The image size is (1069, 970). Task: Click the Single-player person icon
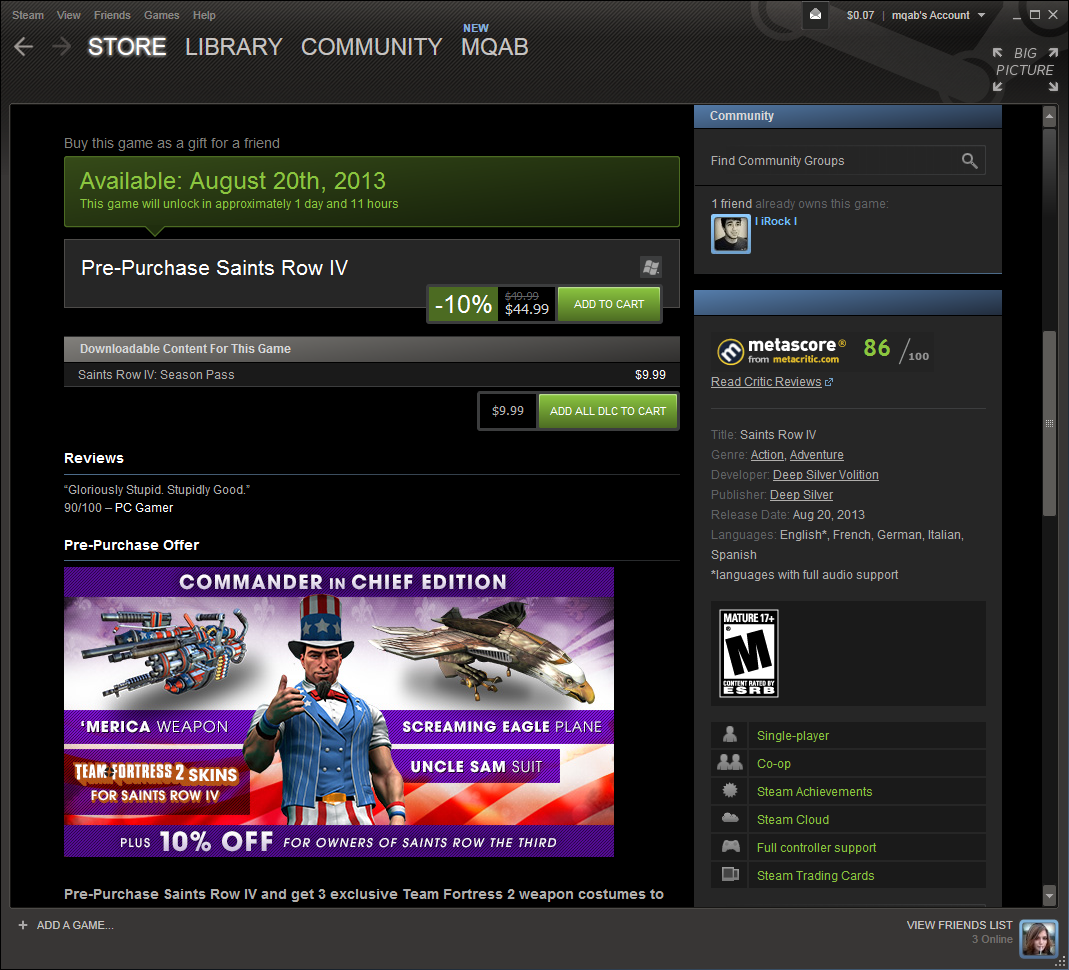[x=729, y=735]
